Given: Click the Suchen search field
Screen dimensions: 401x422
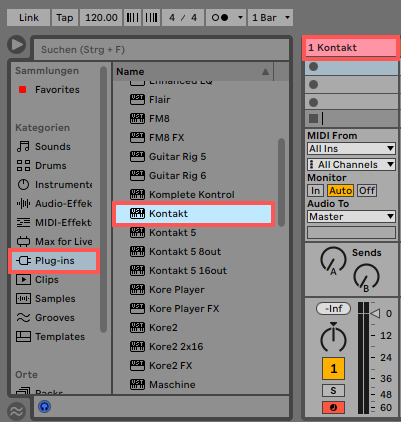Looking at the screenshot, I should (x=161, y=50).
